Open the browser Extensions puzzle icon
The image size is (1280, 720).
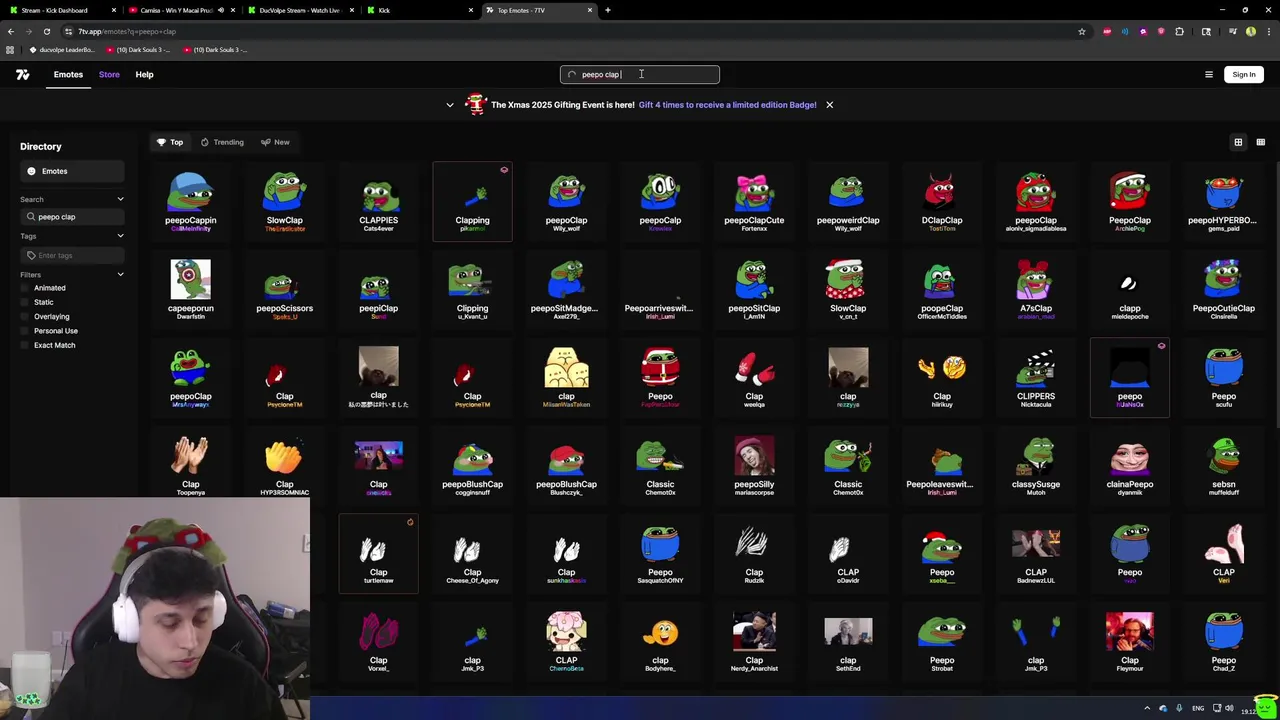1179,31
